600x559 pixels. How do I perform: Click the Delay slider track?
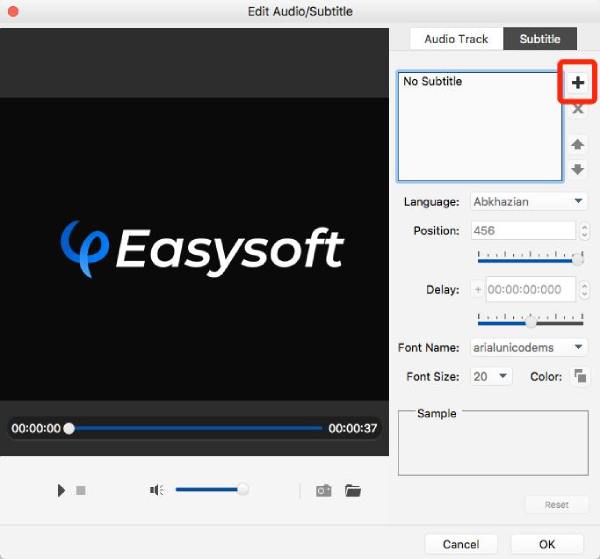click(530, 323)
